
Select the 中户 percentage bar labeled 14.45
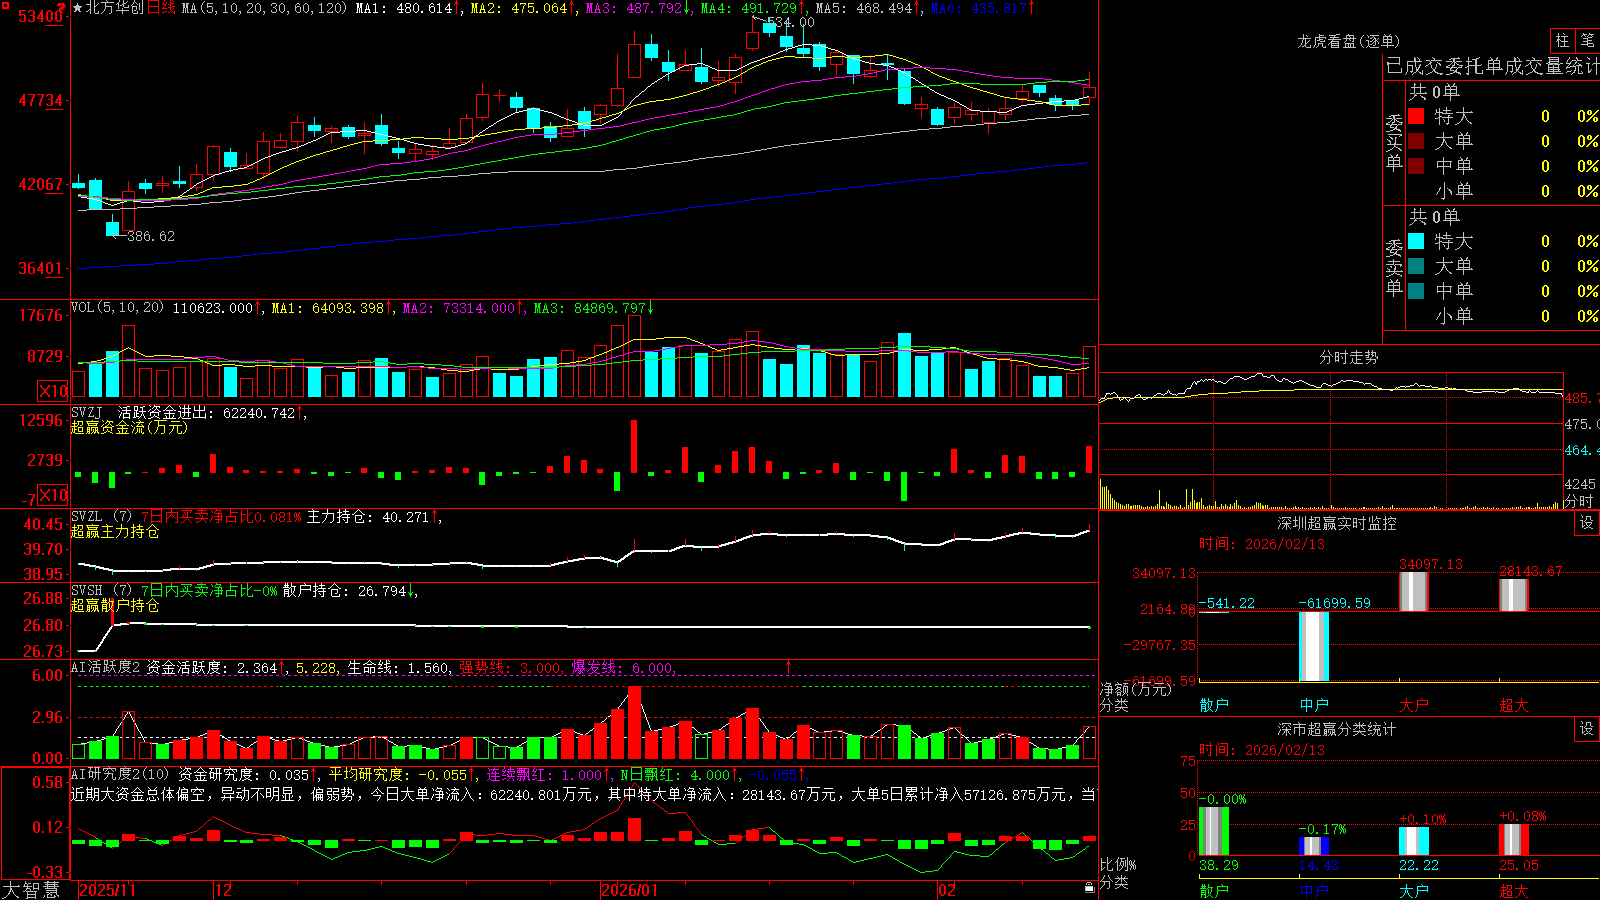coord(1314,846)
